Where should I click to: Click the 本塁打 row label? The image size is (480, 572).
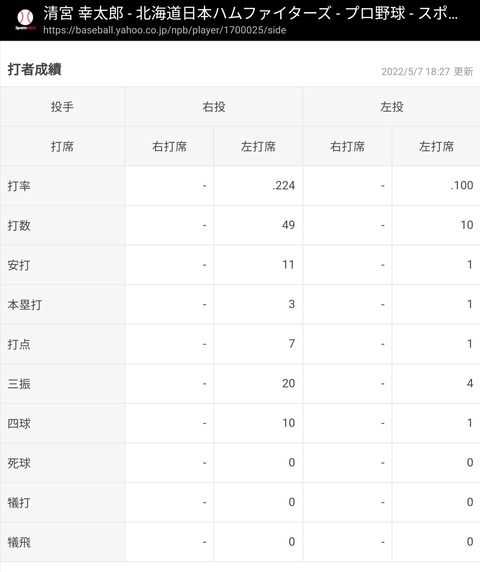pyautogui.click(x=25, y=305)
